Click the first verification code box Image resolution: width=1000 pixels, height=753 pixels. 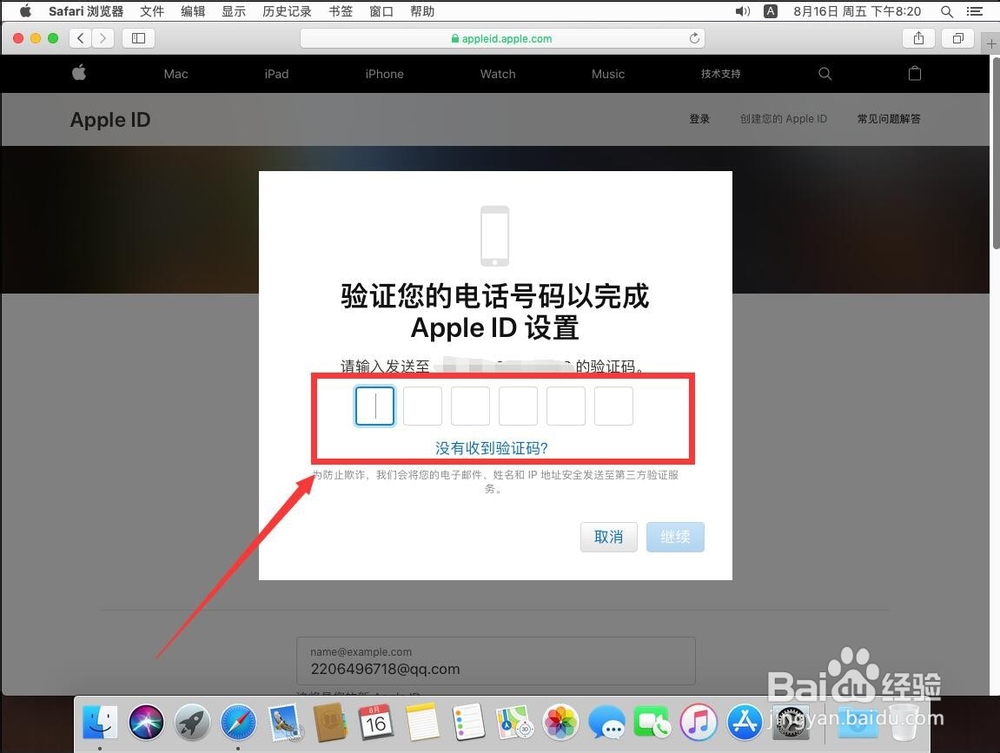click(x=375, y=406)
